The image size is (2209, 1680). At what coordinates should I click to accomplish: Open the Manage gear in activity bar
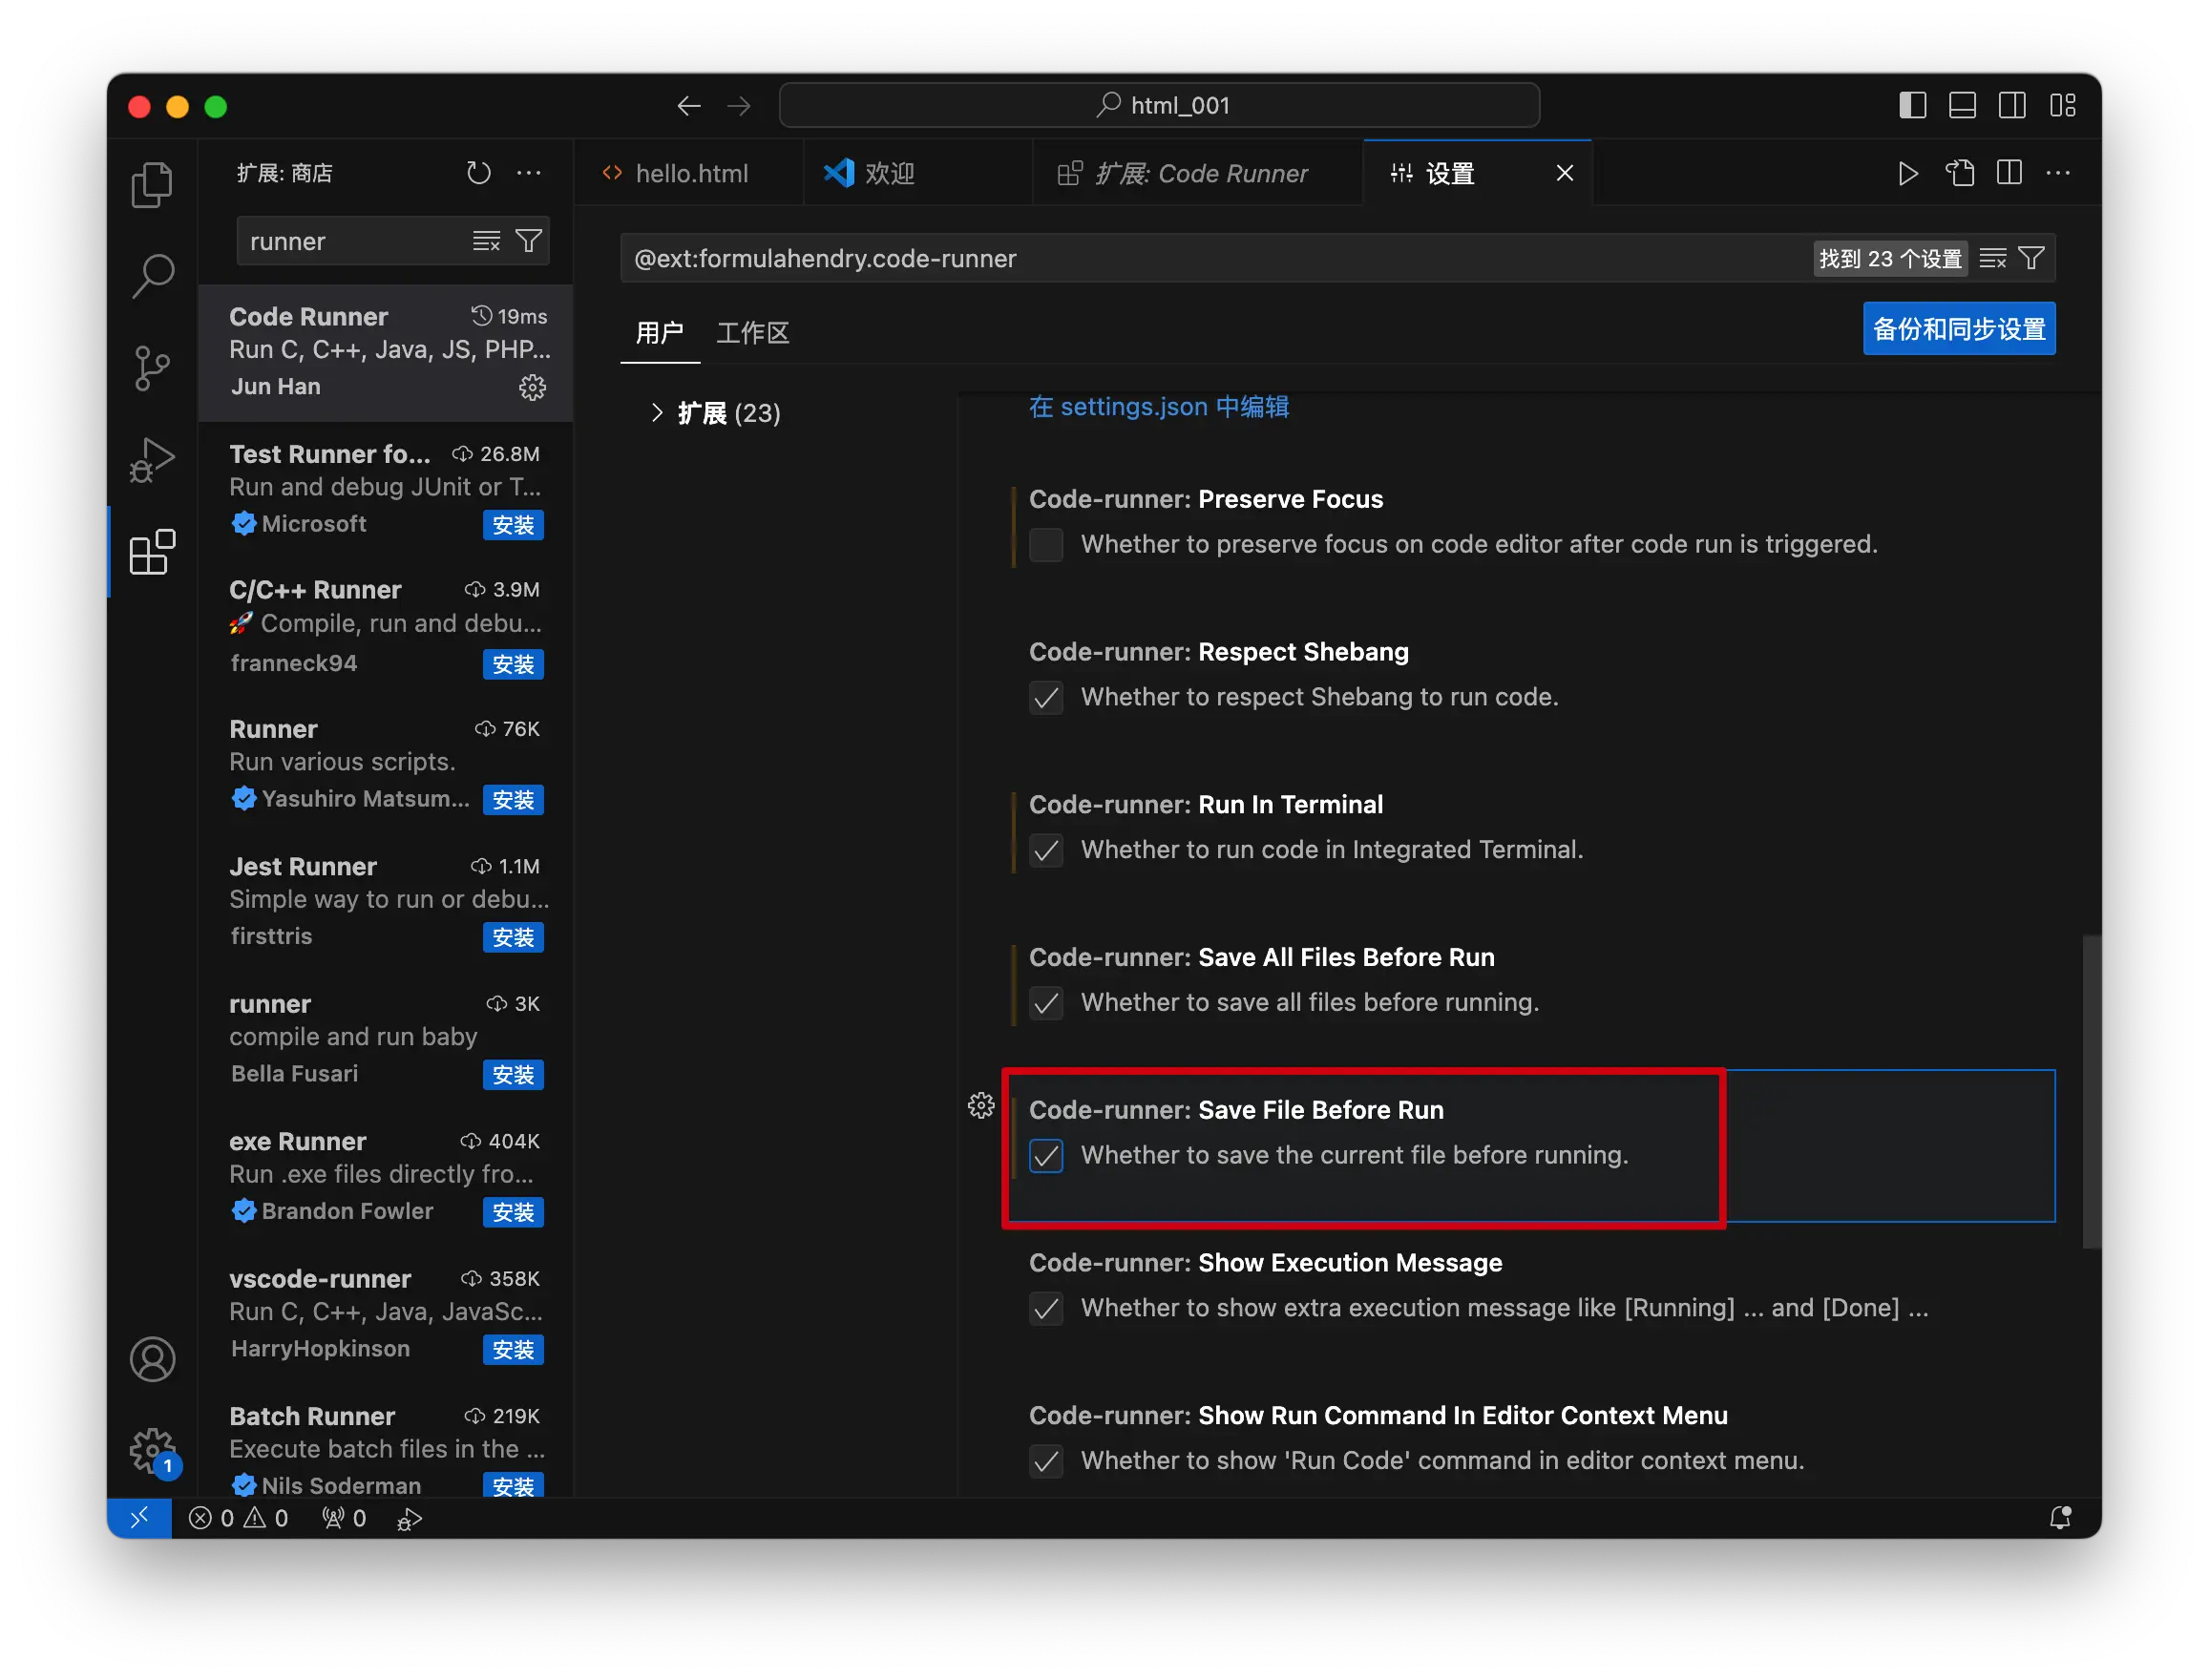point(152,1450)
